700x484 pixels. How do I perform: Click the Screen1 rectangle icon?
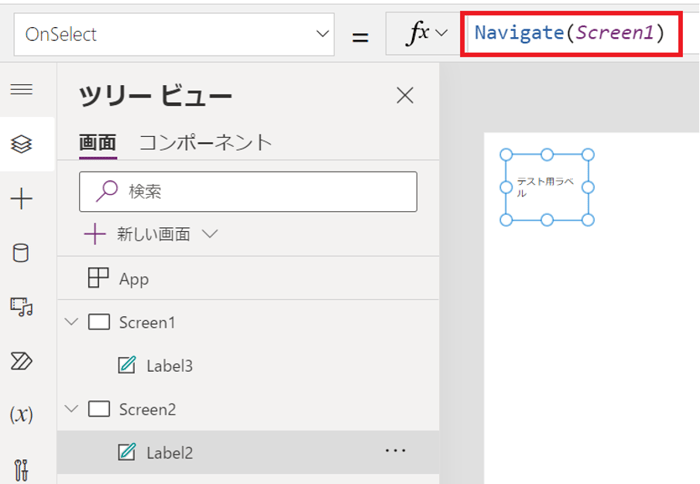pos(99,322)
